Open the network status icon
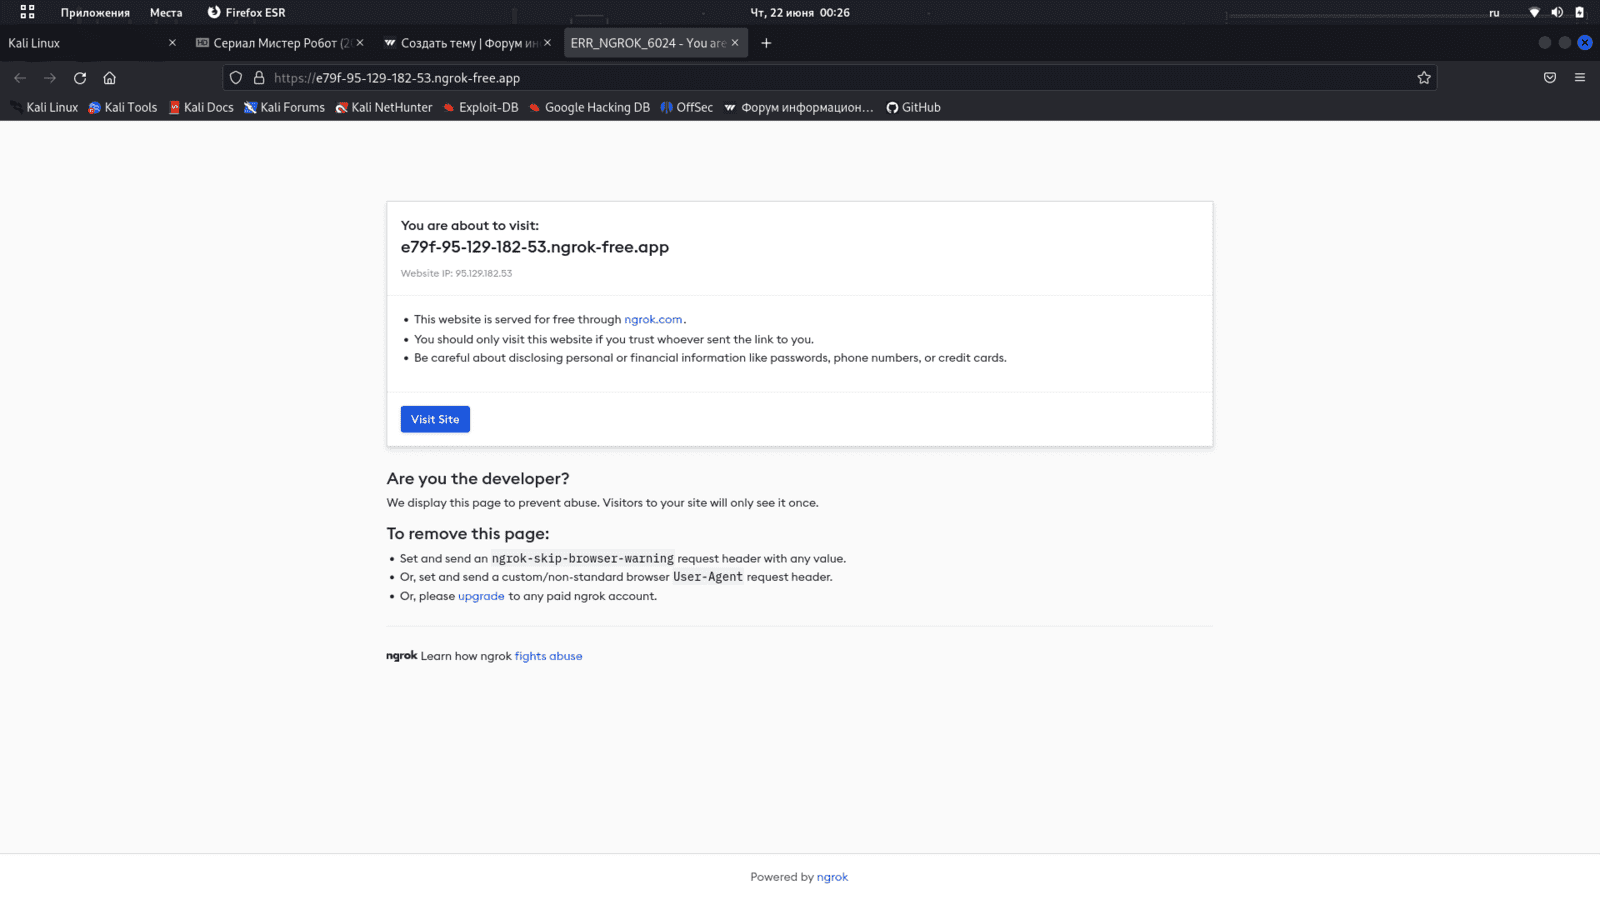 pyautogui.click(x=1534, y=12)
